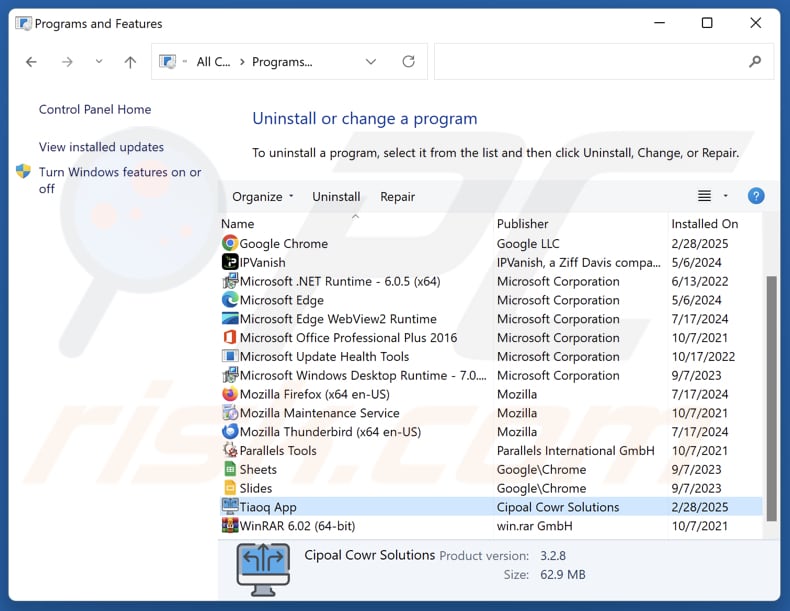790x611 pixels.
Task: Open Control Panel Home link
Action: 95,109
